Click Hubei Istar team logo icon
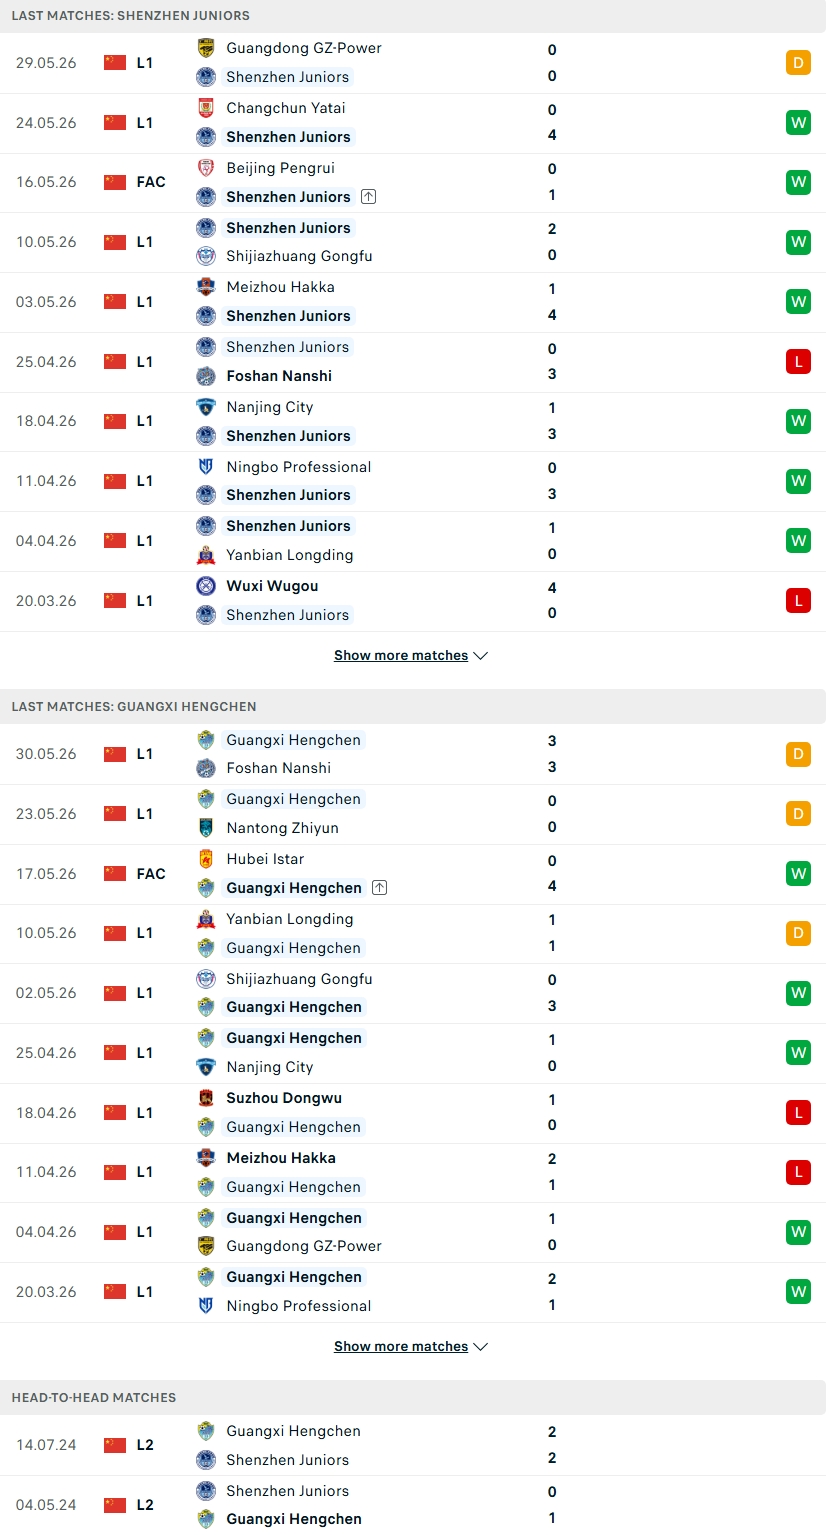The height and width of the screenshot is (1535, 826). tap(206, 859)
